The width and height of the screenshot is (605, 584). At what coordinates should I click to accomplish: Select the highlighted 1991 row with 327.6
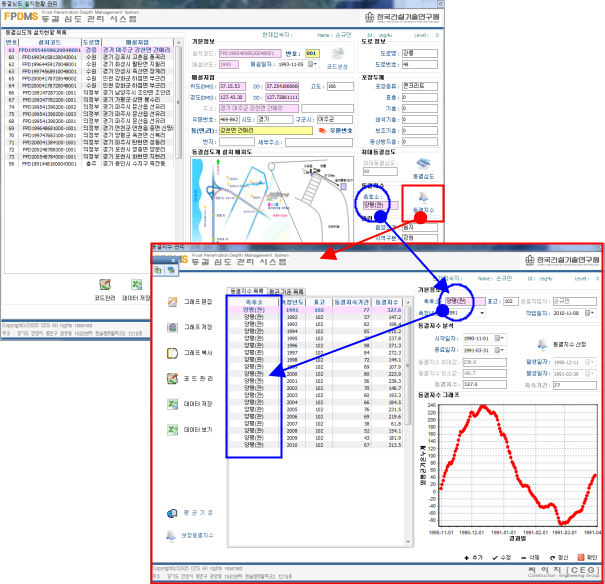point(316,310)
